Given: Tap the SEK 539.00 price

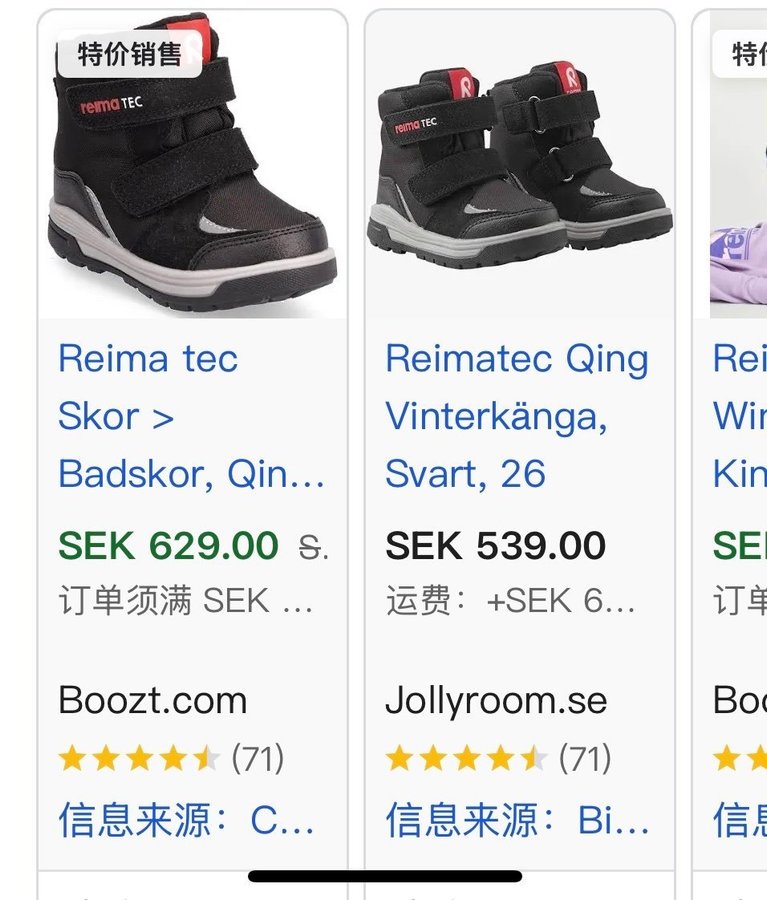Looking at the screenshot, I should tap(495, 546).
